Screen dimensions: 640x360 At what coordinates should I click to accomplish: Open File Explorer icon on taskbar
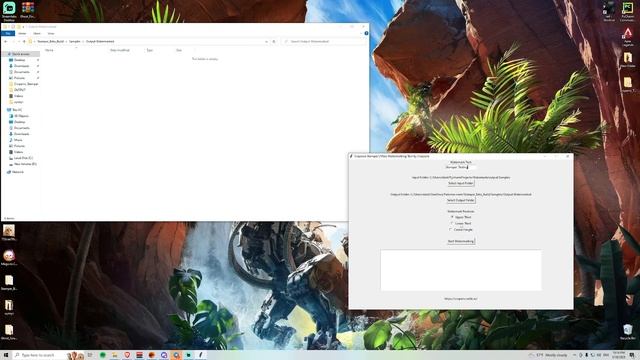click(x=115, y=355)
